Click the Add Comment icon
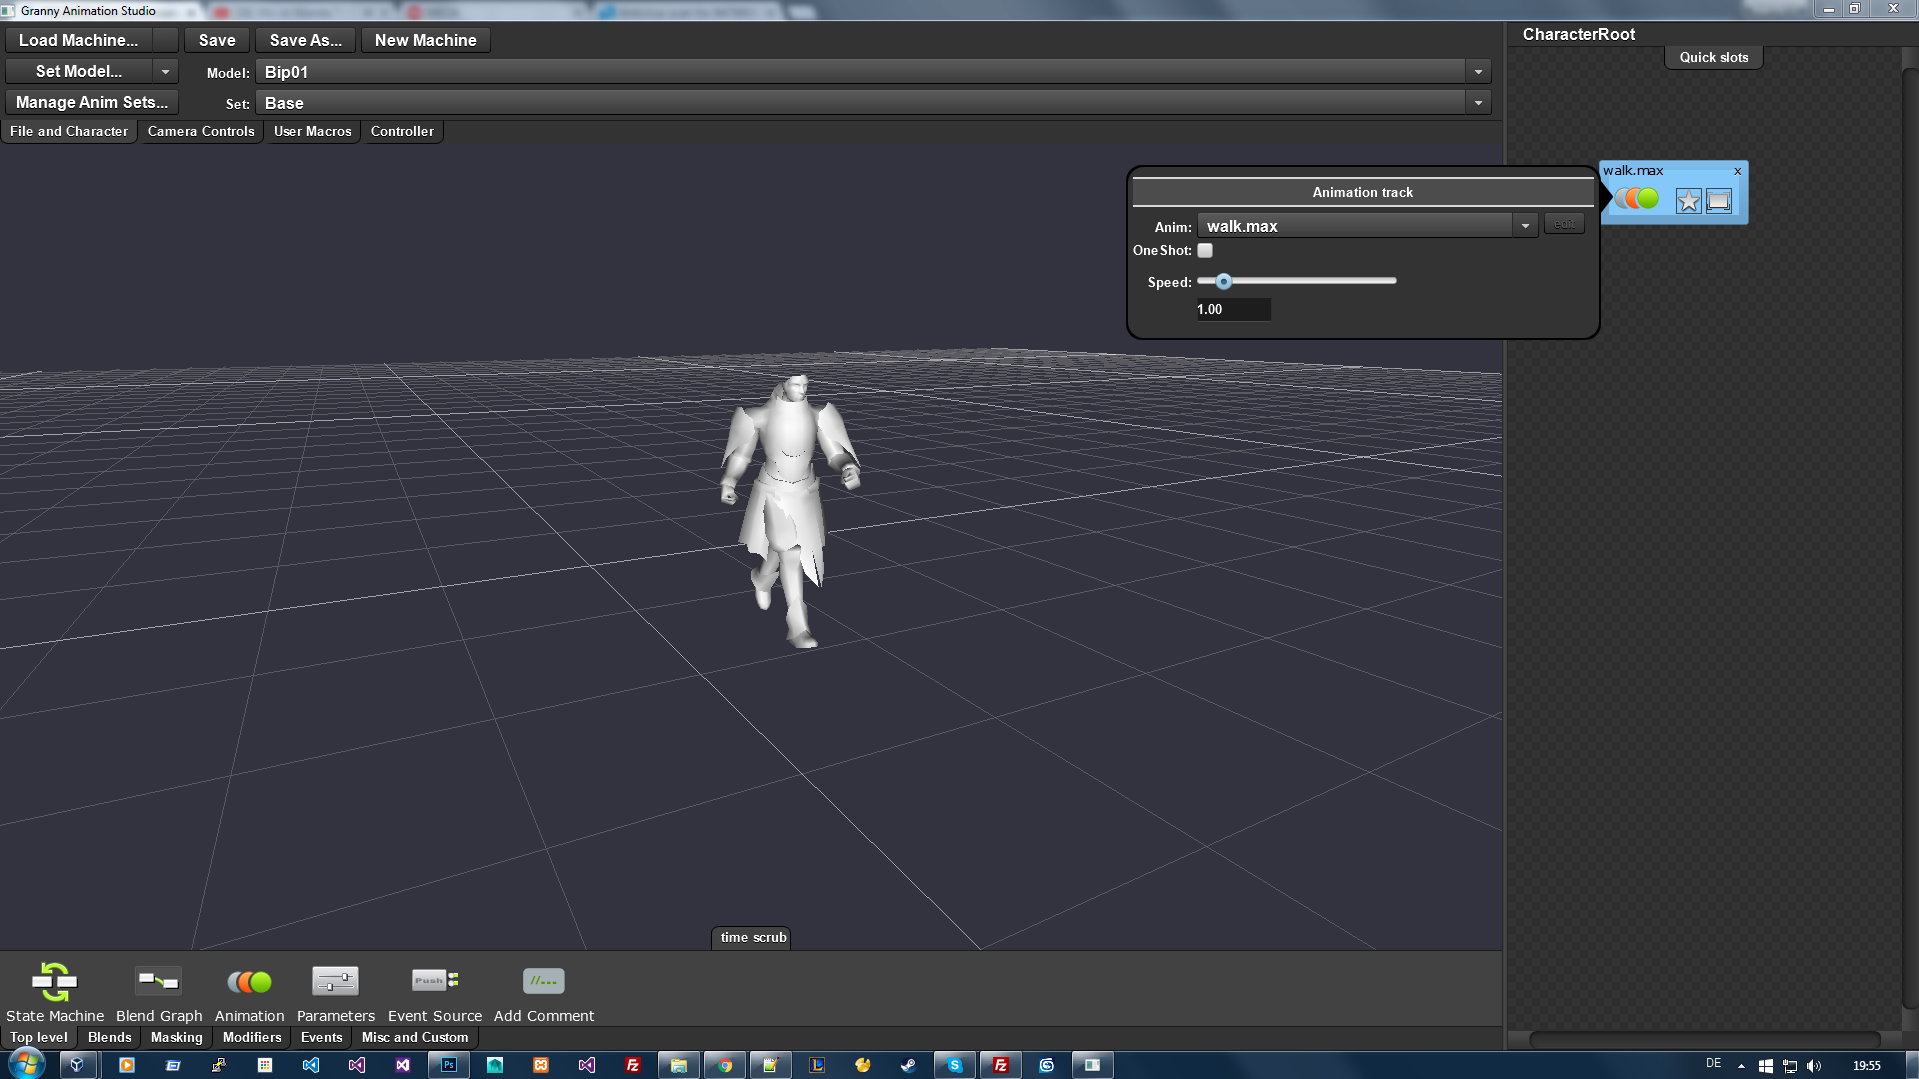 [543, 981]
